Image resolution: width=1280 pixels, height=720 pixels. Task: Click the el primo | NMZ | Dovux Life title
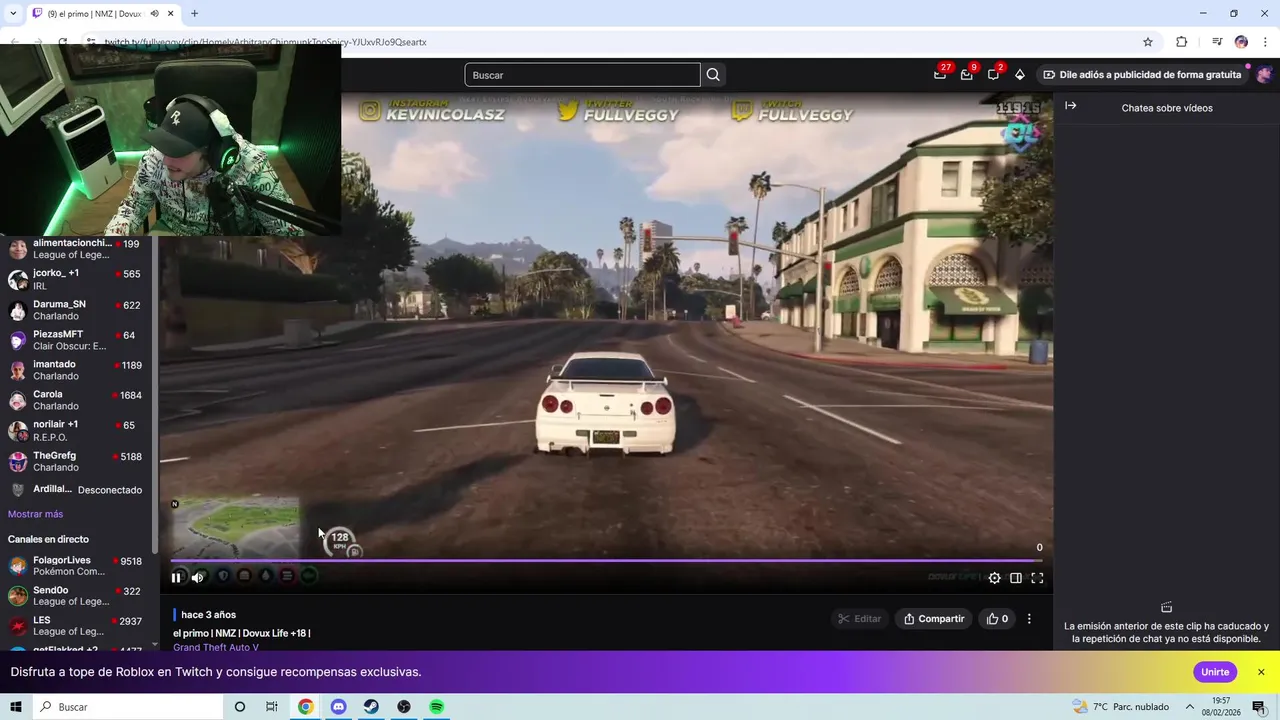click(241, 633)
